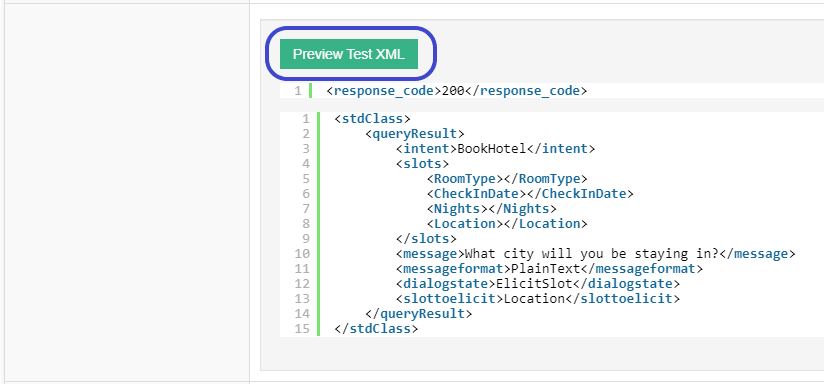The width and height of the screenshot is (824, 384).
Task: Click the closing queryResult tag
Action: [x=418, y=314]
